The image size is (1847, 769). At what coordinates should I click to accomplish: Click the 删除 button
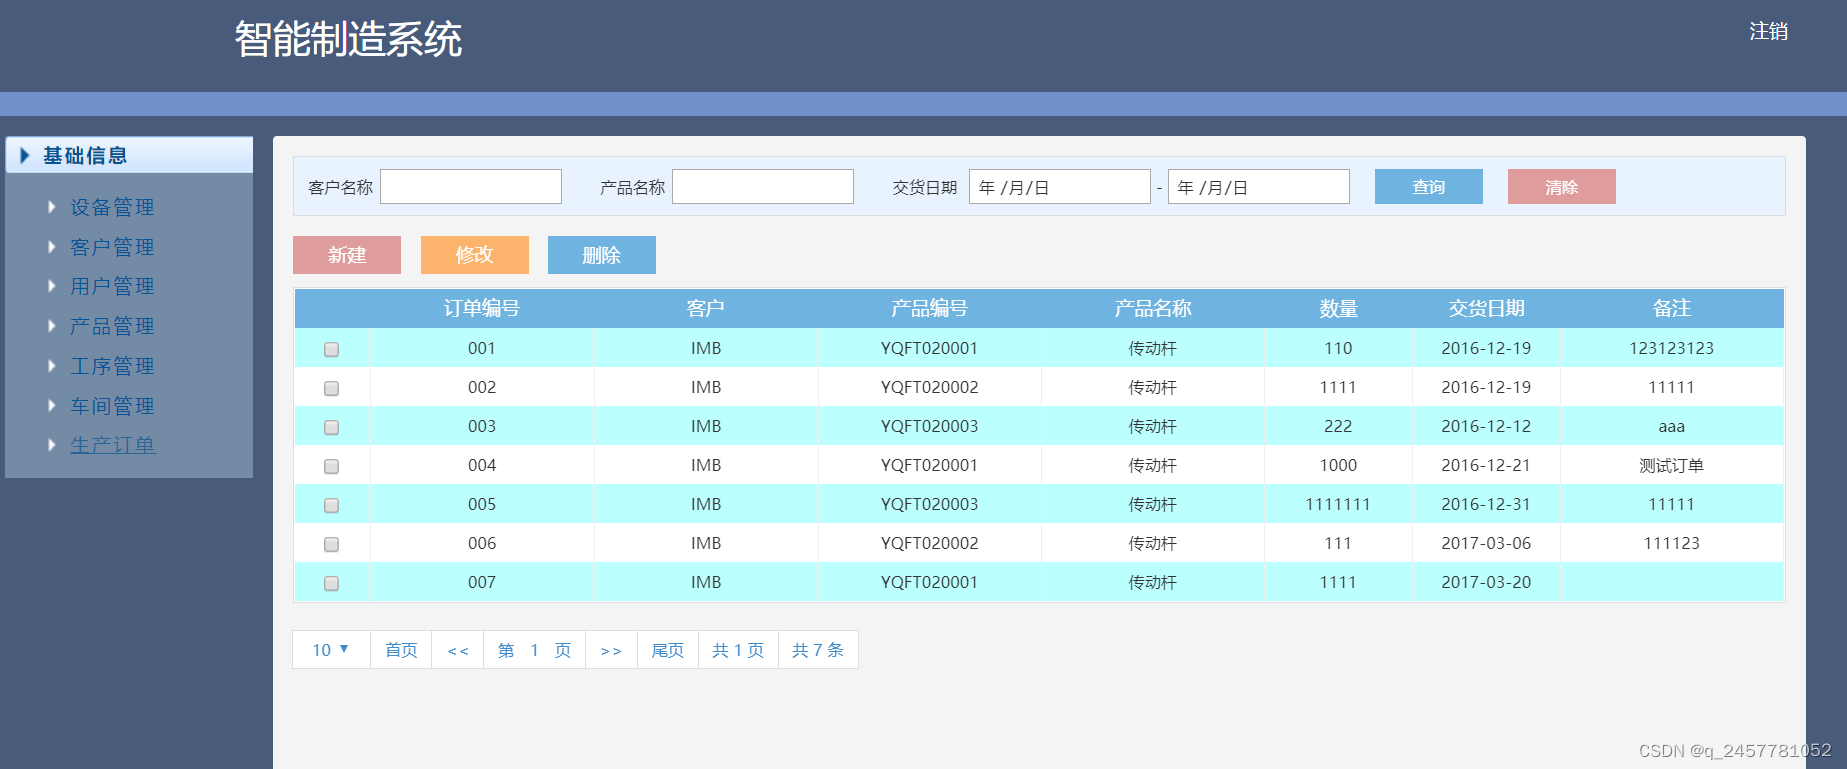click(x=602, y=255)
